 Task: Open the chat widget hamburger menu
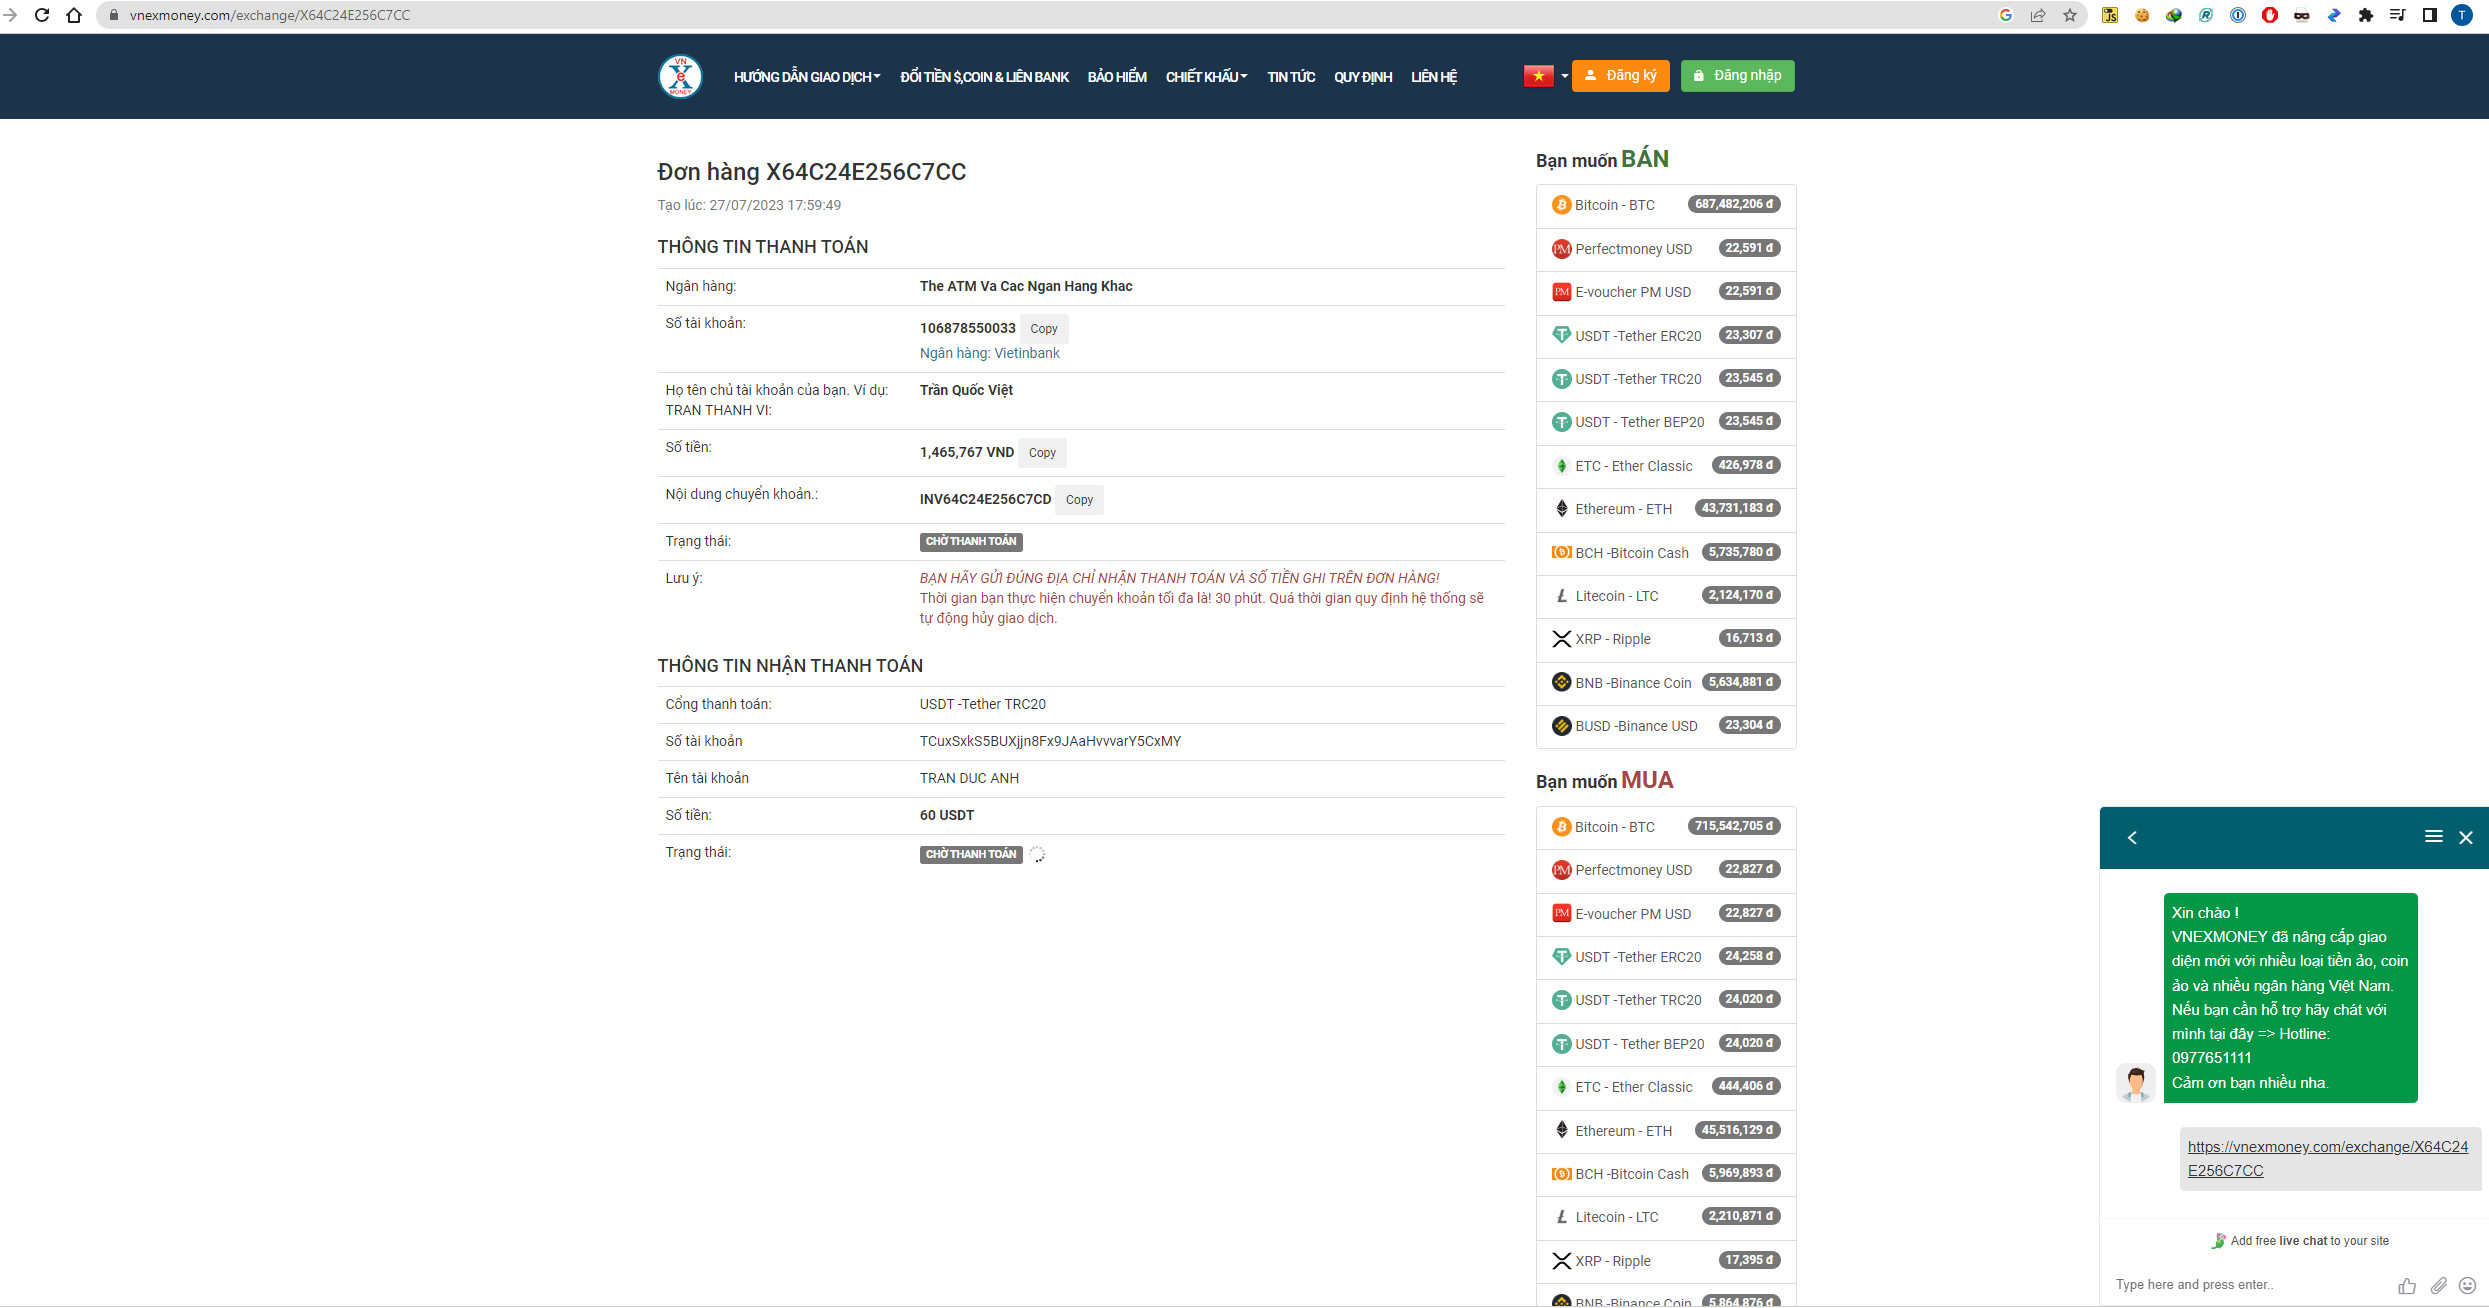(x=2433, y=837)
